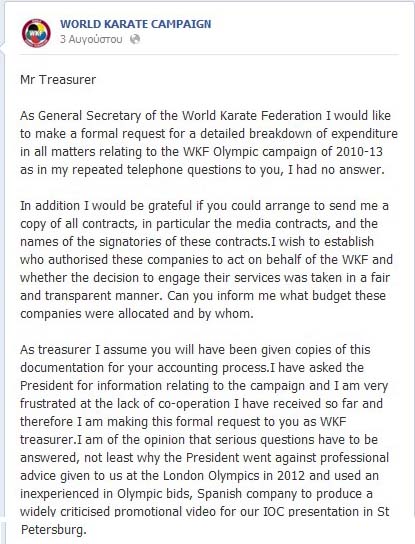Click the line 'companies were allocated and by whom.'
Image resolution: width=415 pixels, height=544 pixels.
[137, 314]
